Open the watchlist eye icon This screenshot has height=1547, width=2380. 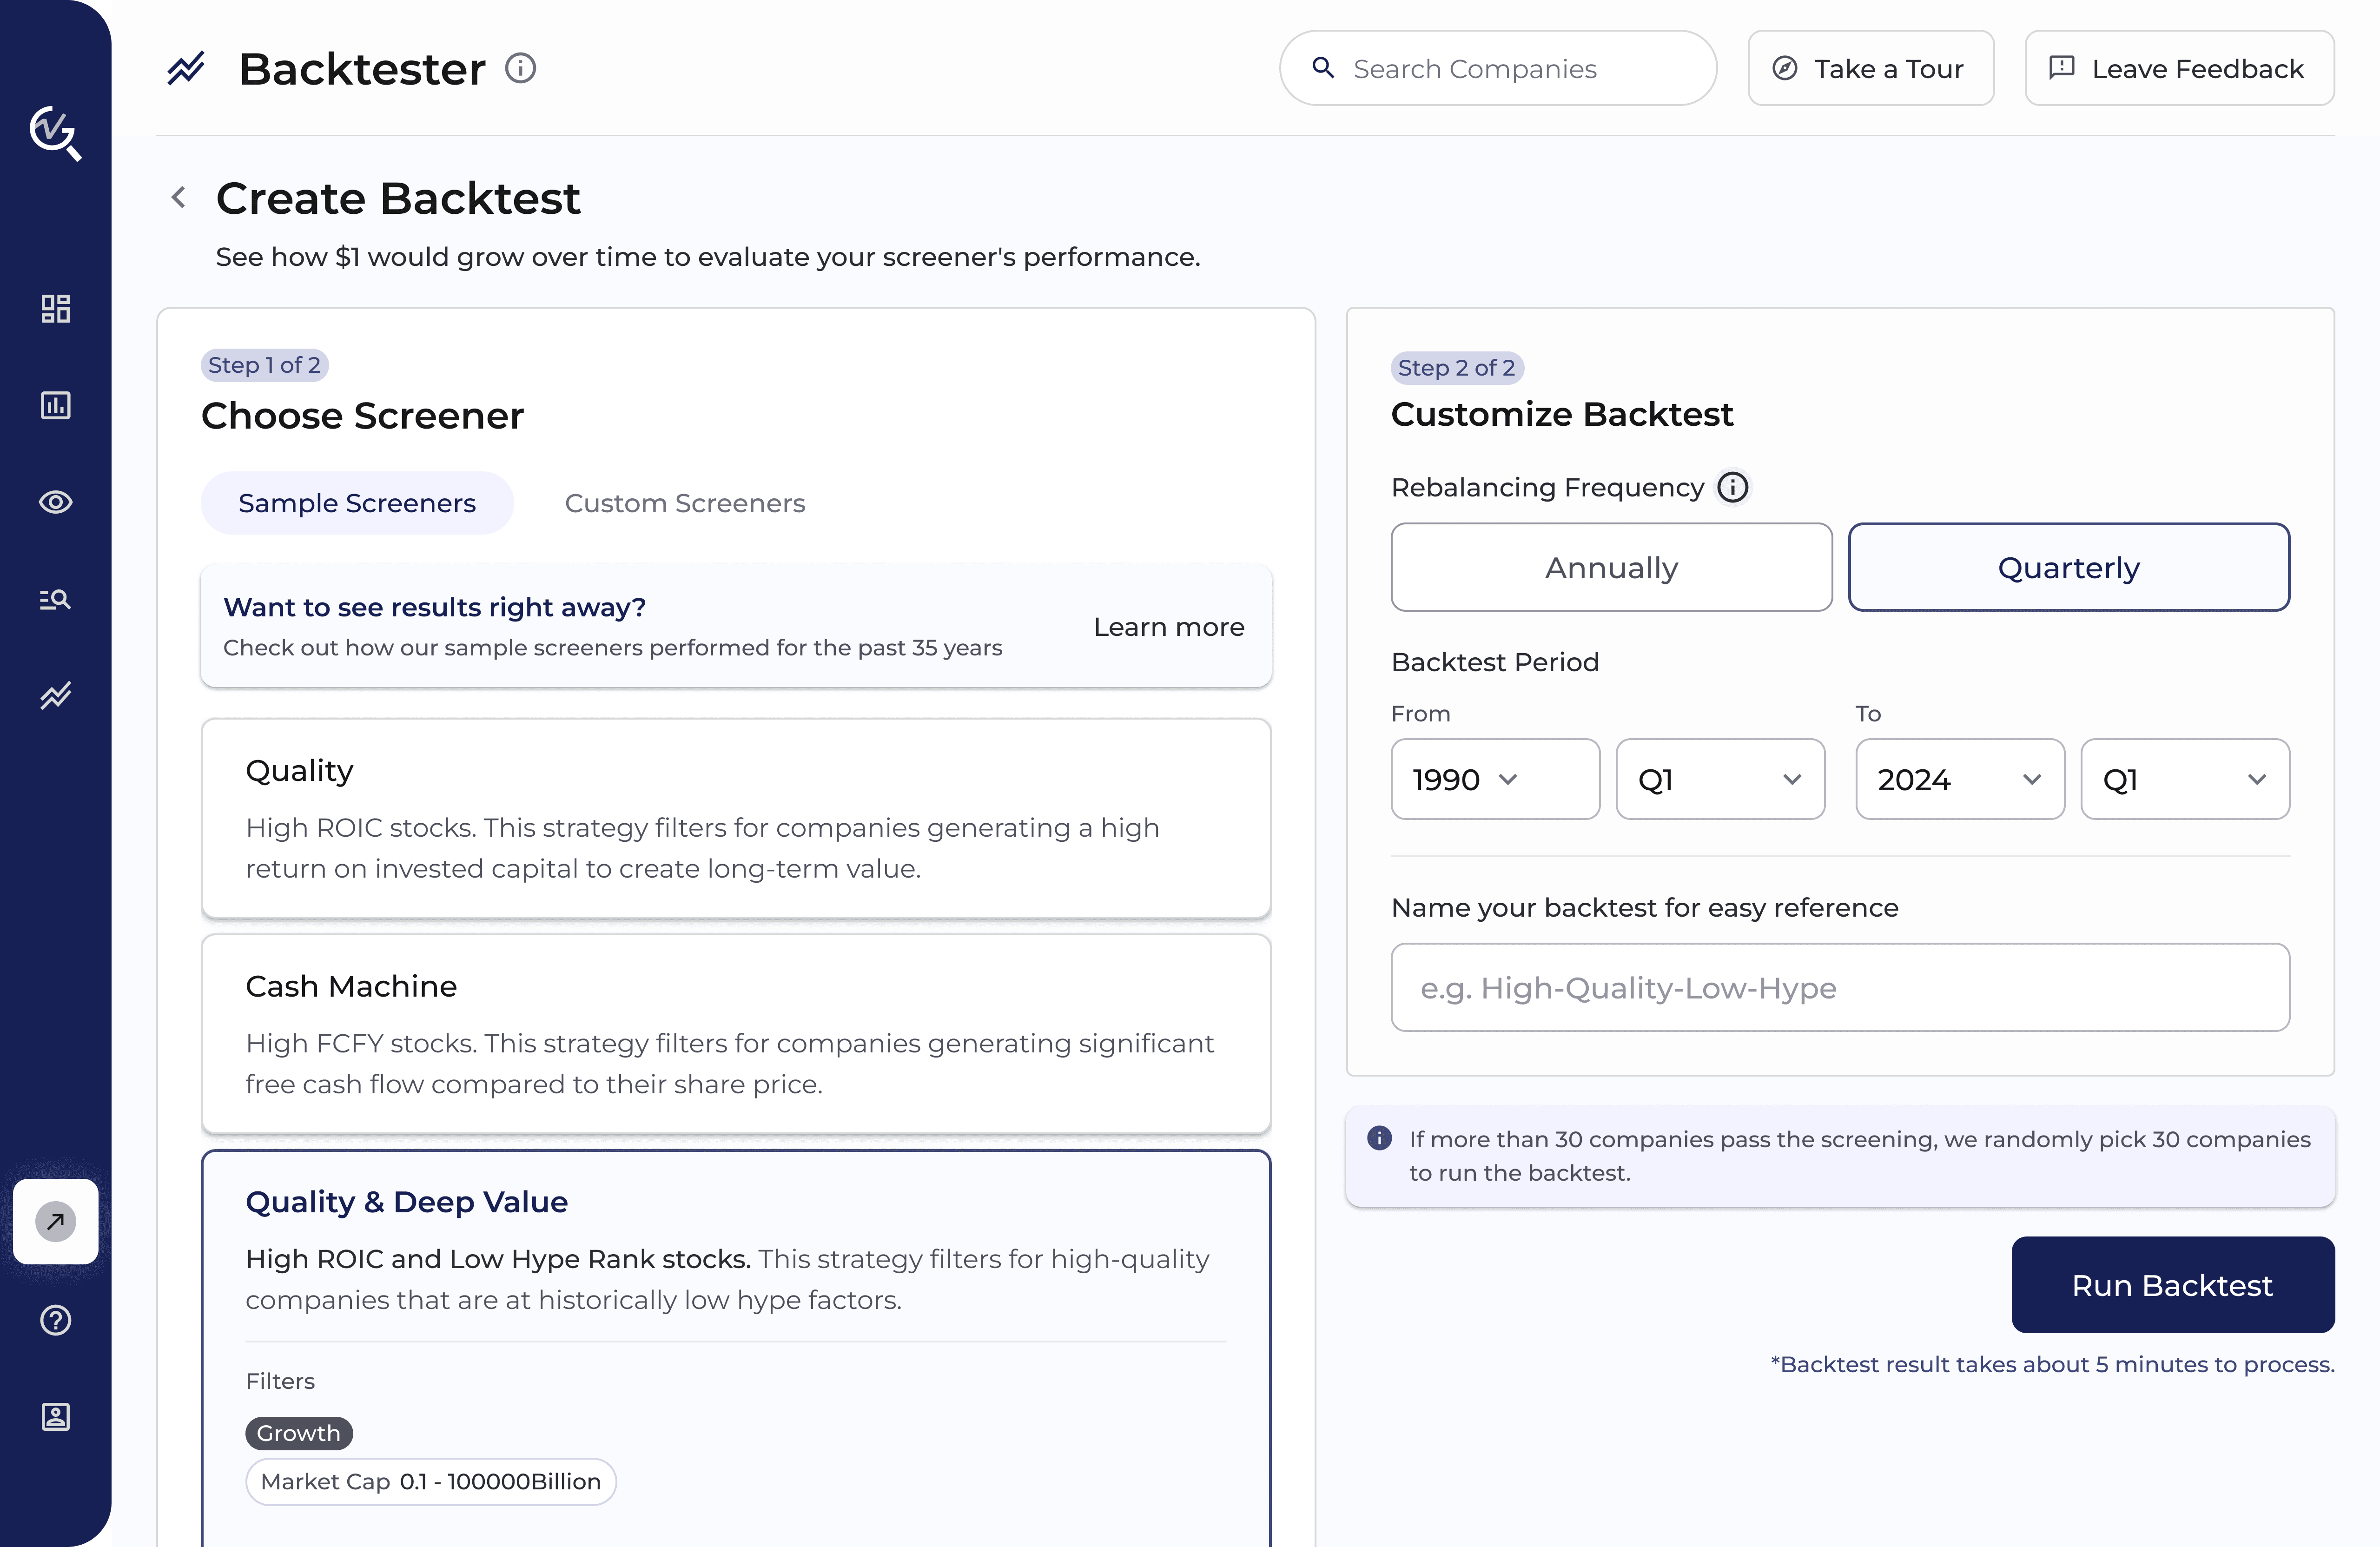point(55,502)
